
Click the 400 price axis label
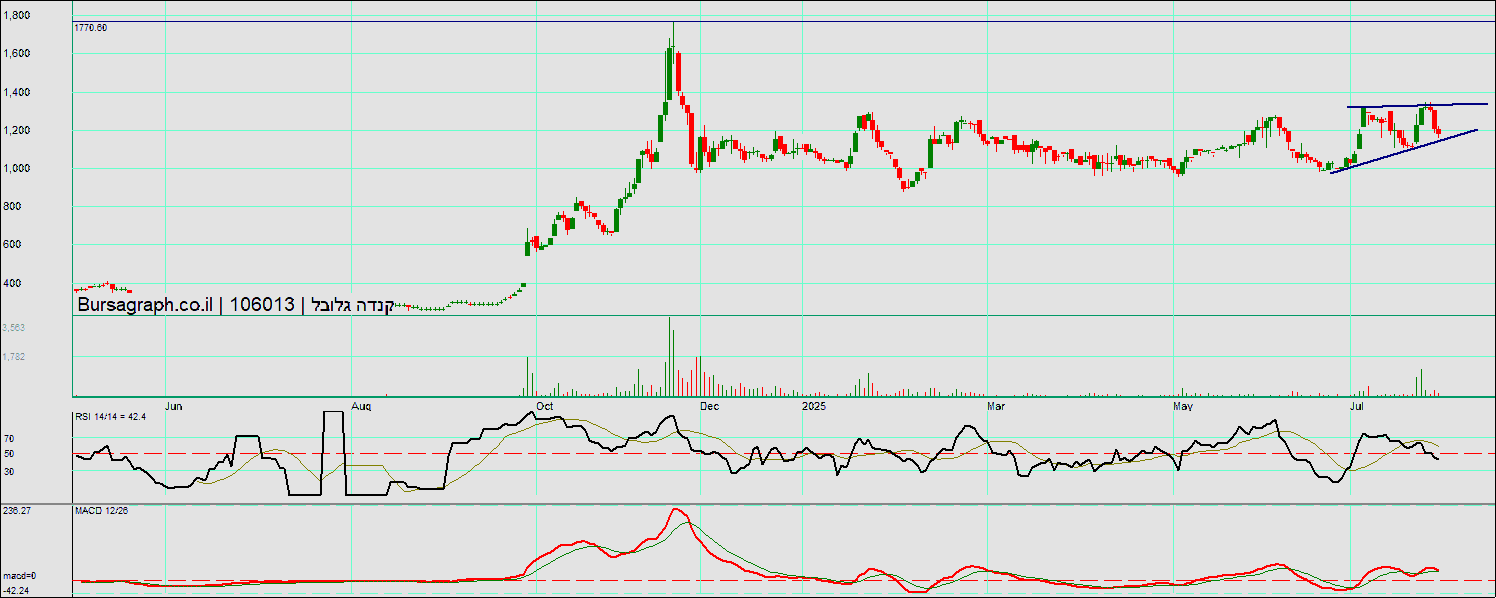click(12, 283)
